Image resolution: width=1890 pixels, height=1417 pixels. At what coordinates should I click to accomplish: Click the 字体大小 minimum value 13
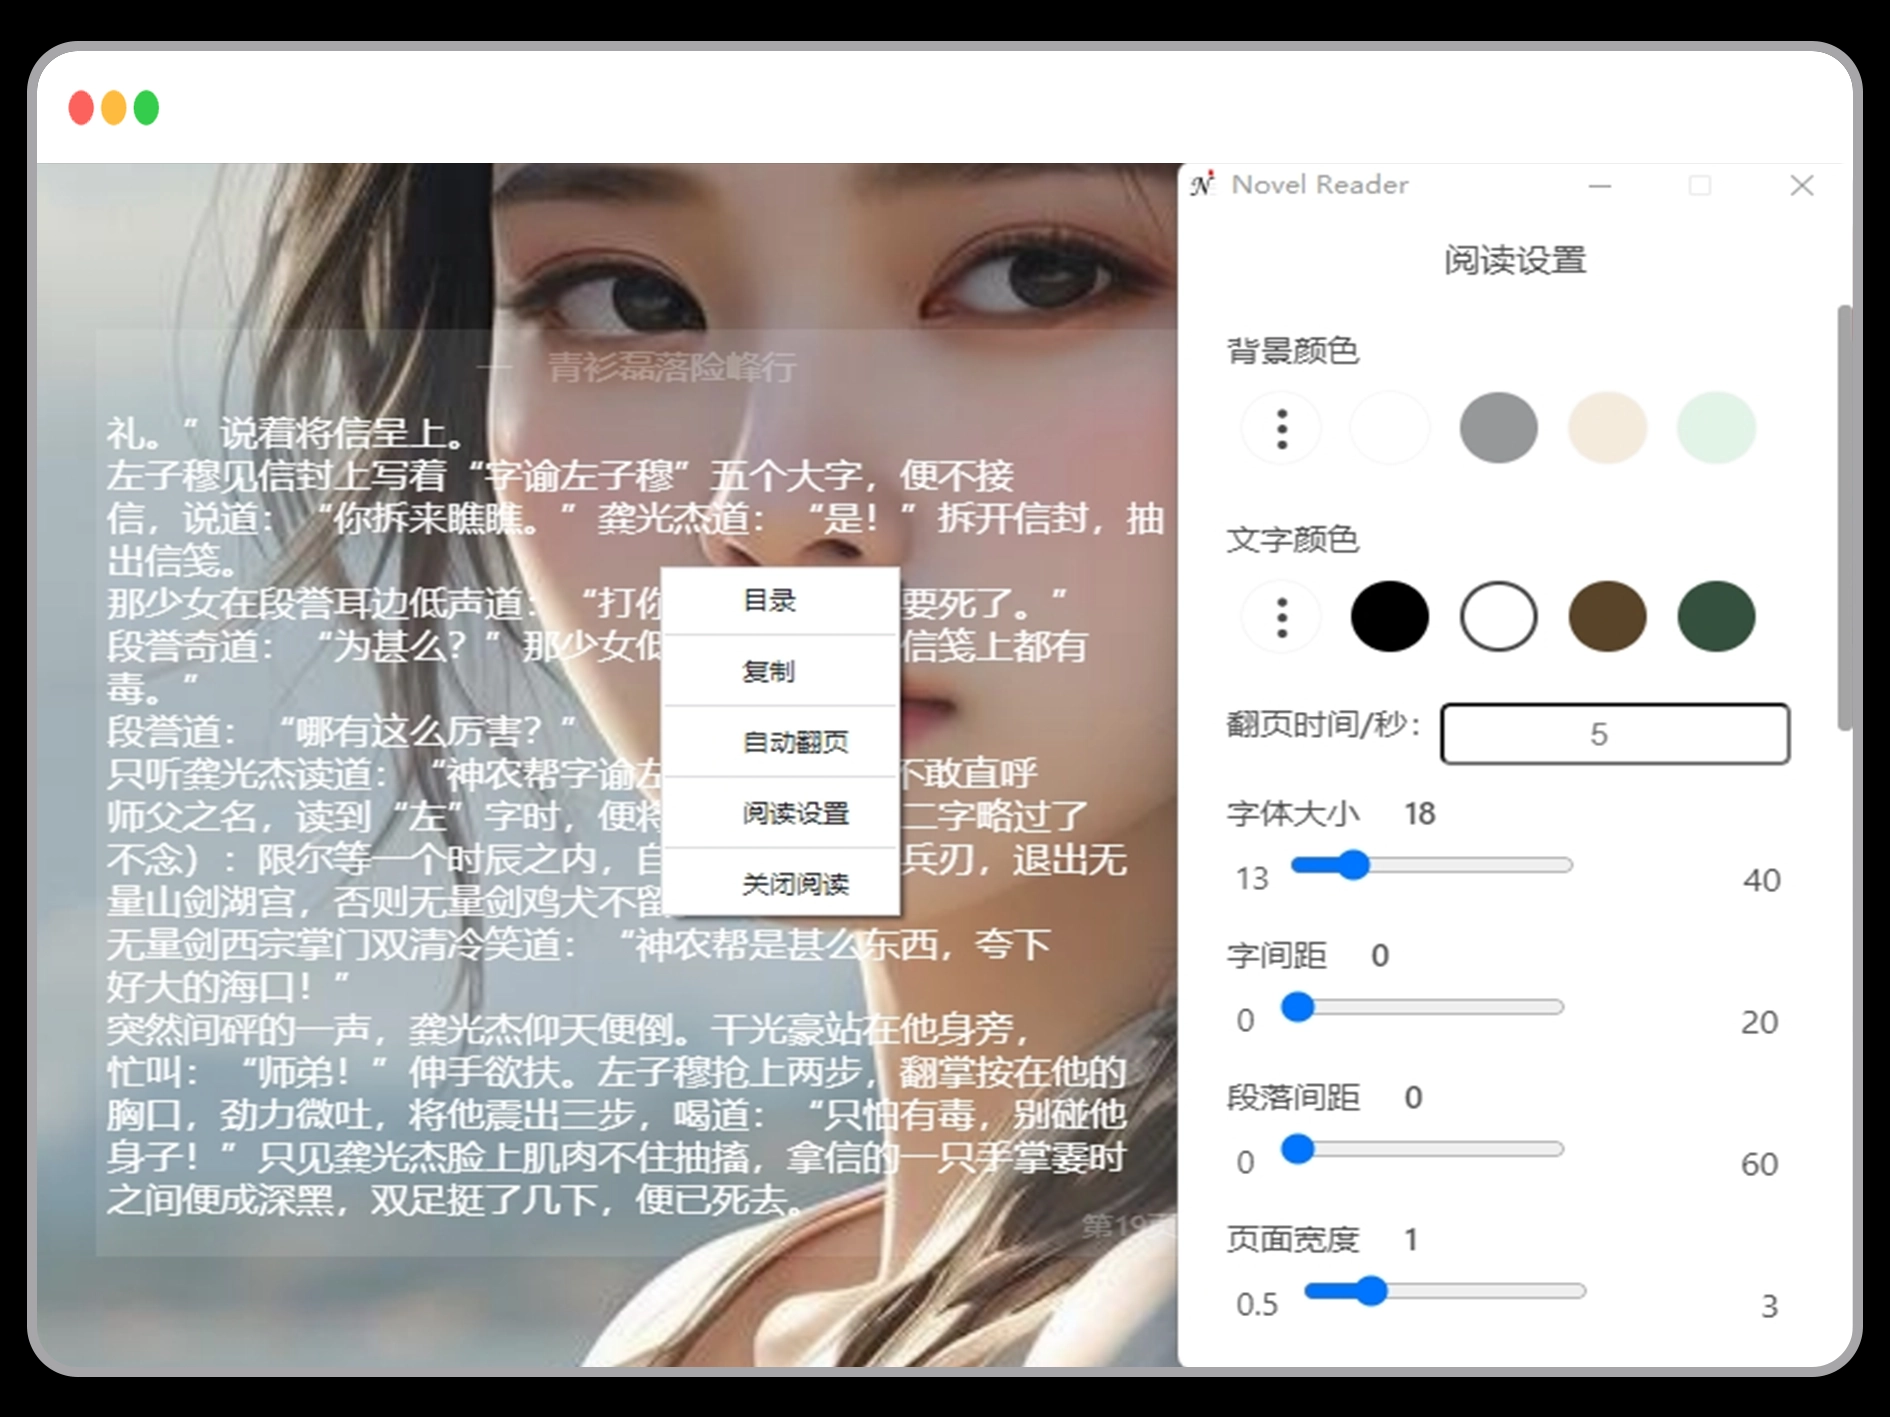click(1252, 879)
